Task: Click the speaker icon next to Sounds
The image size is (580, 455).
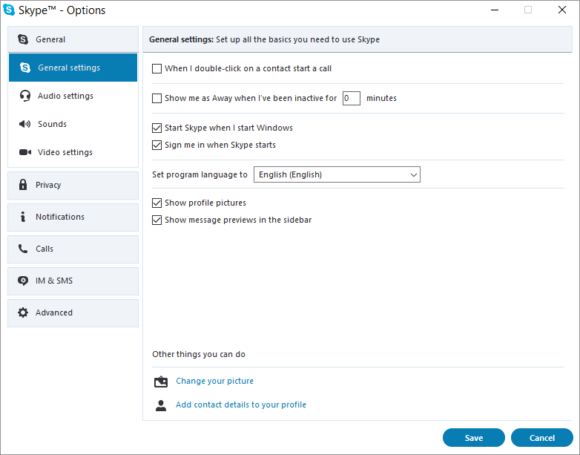Action: pos(25,124)
